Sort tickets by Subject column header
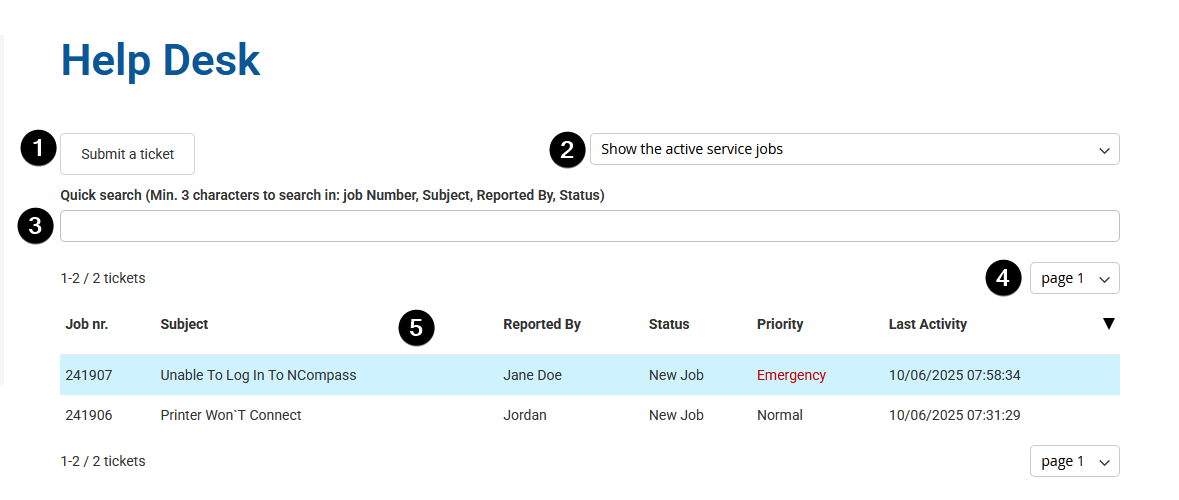 coord(184,324)
